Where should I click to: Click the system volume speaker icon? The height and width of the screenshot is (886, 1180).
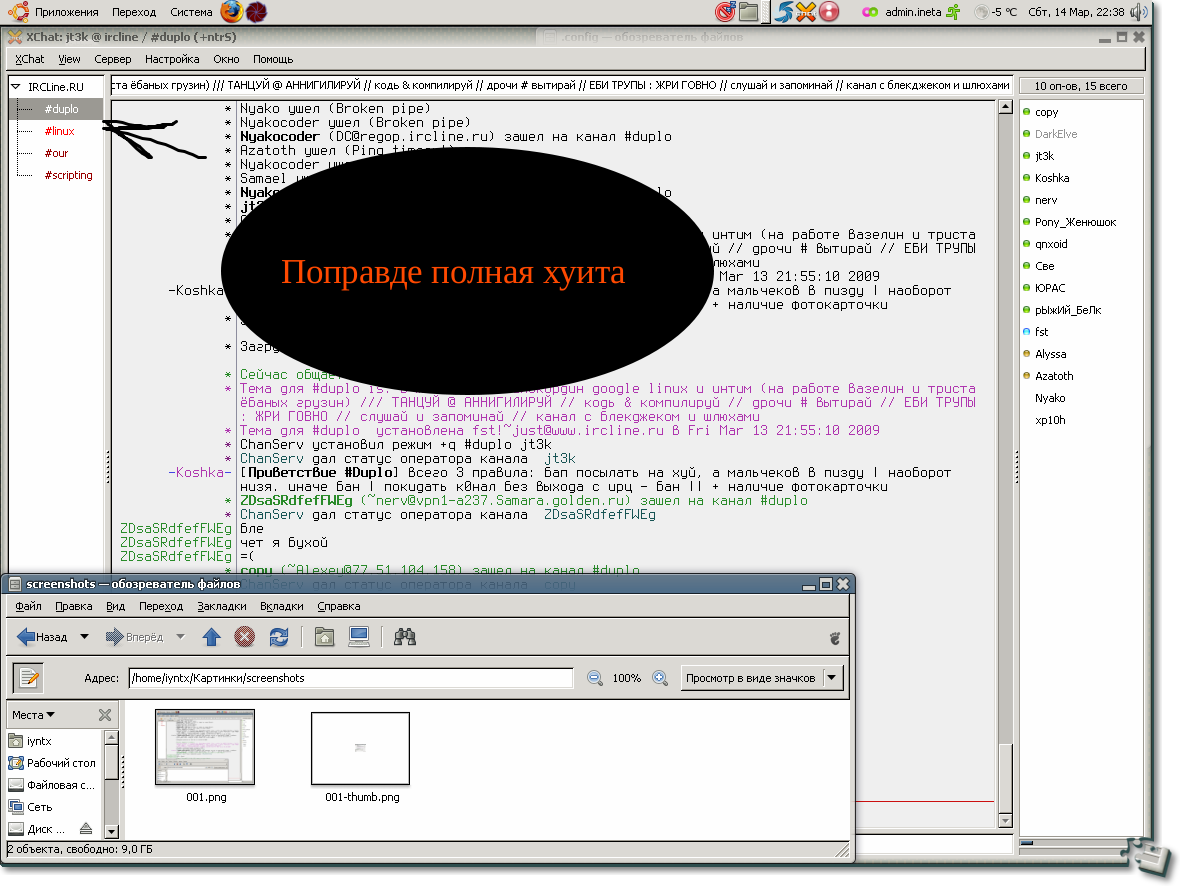coord(1139,12)
